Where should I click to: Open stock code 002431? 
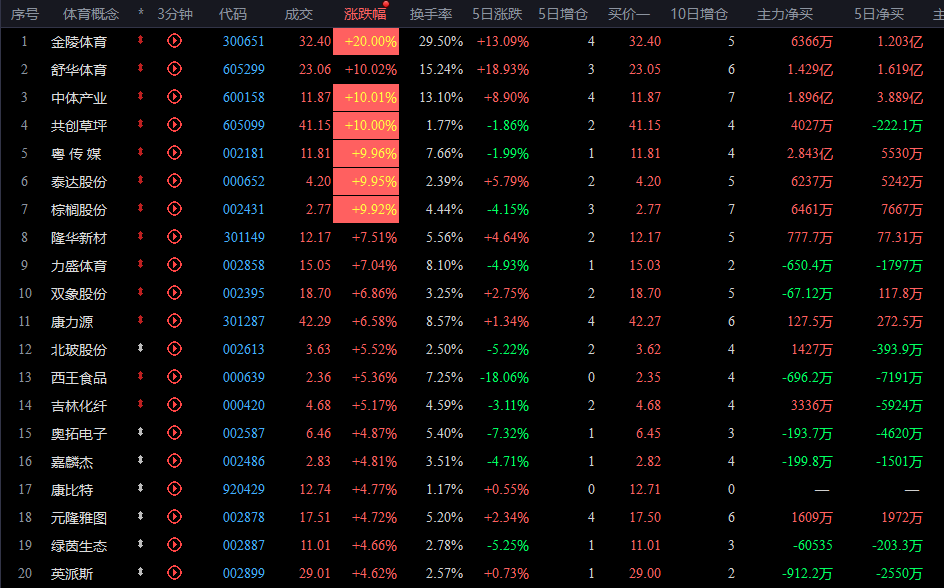point(243,210)
